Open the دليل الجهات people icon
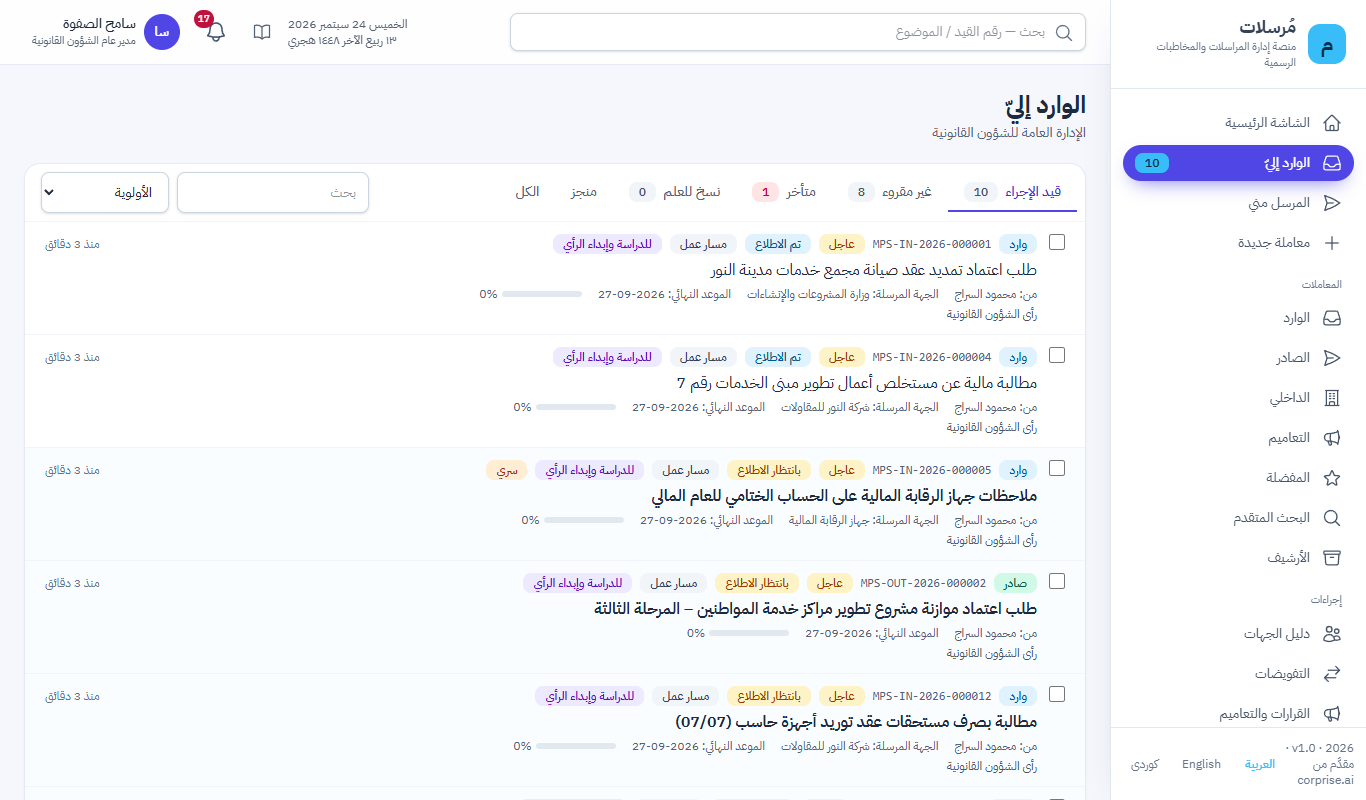 1332,634
